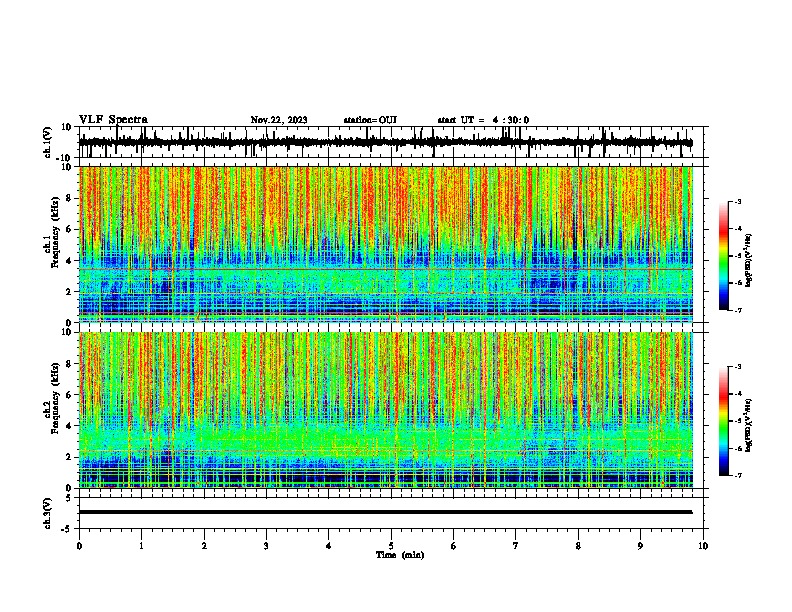Click time axis tick label "8"
Viewport: 792px width, 612px height.
[578, 546]
